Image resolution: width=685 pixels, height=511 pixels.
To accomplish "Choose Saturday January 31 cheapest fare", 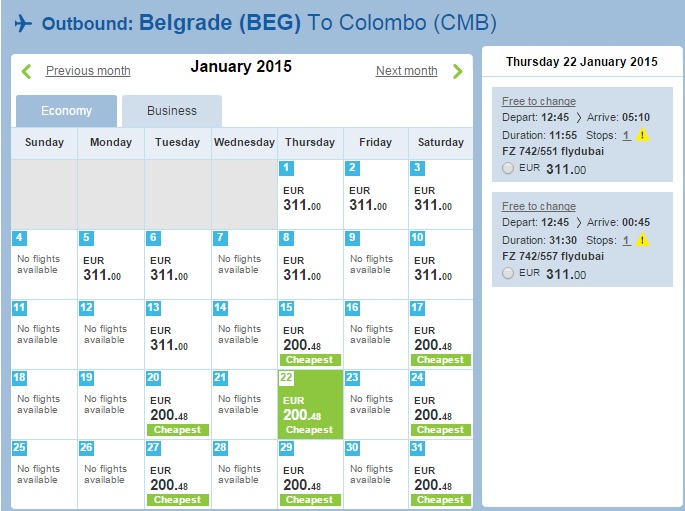I will (441, 475).
